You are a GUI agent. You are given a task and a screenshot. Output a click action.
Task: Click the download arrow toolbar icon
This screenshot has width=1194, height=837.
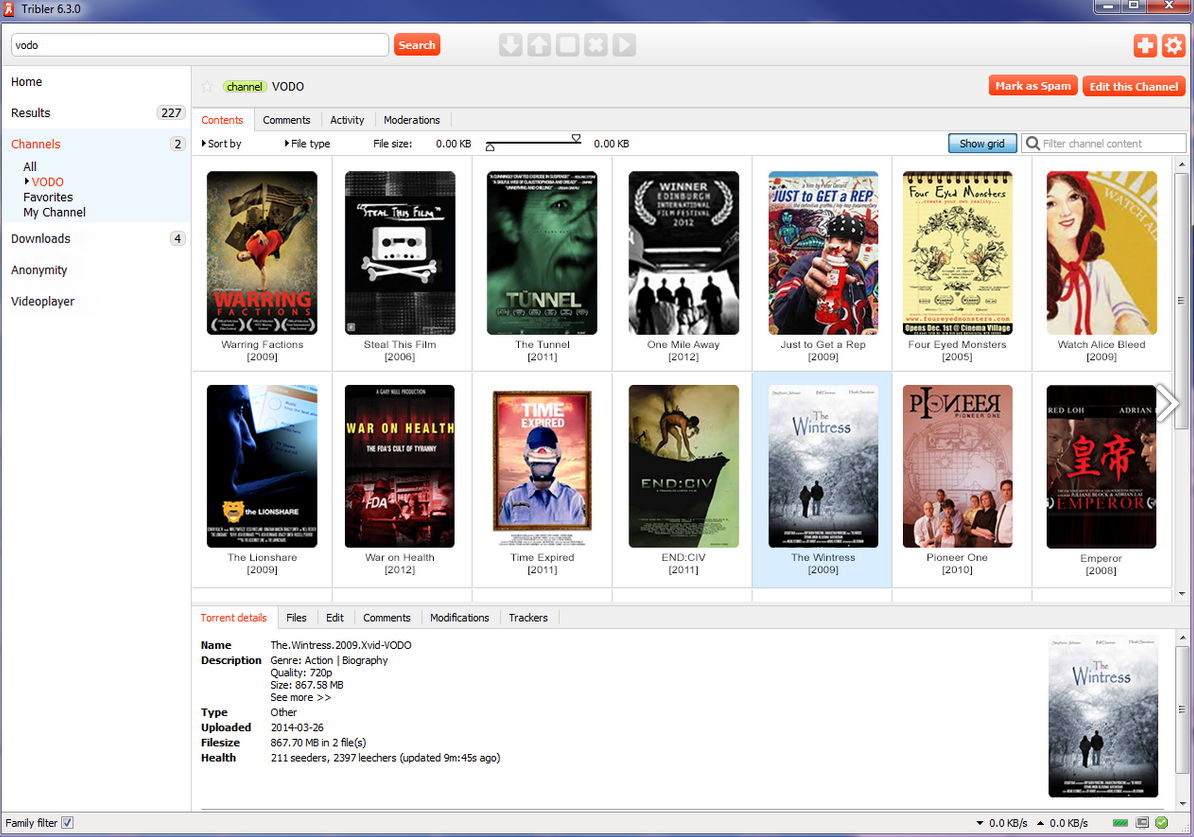[510, 45]
